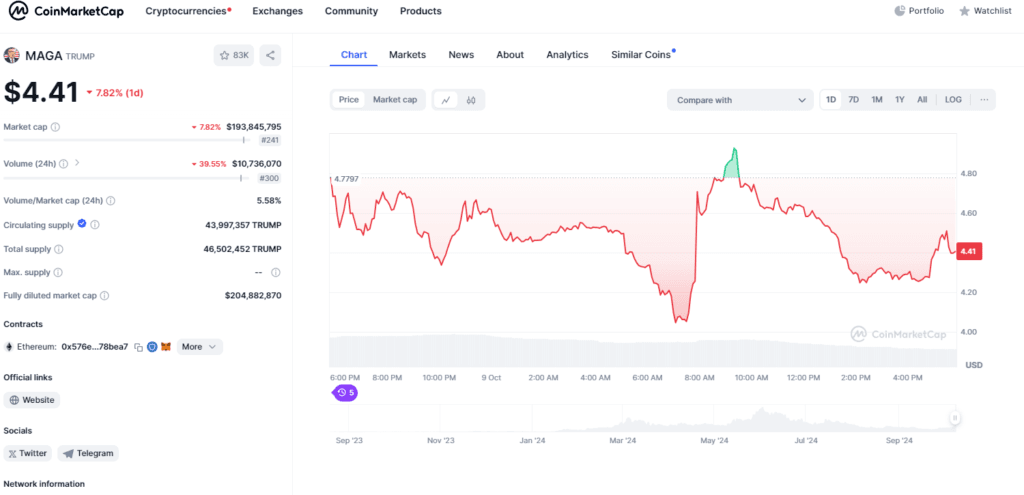This screenshot has height=495, width=1024.
Task: Click Circulating supply info icon
Action: 95,225
